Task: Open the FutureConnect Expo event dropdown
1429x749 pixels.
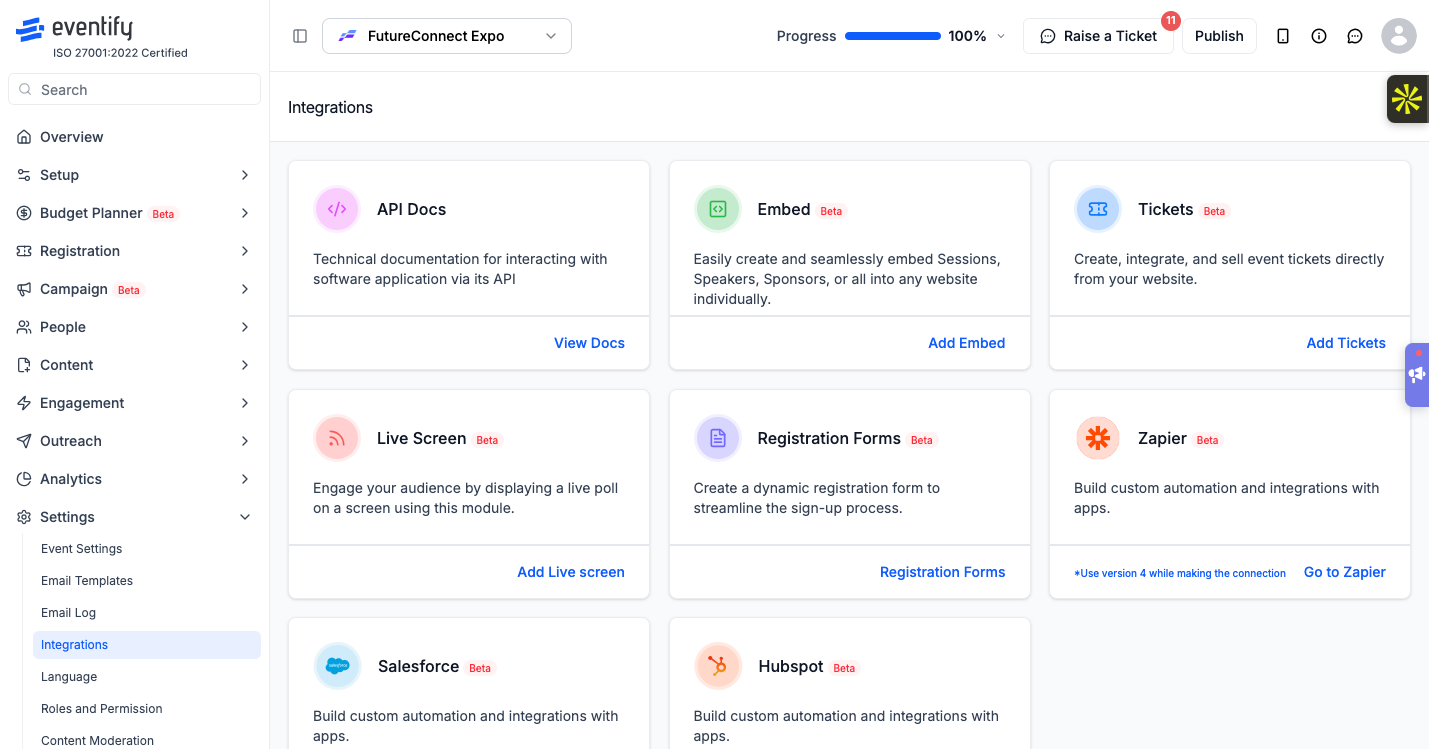Action: click(x=447, y=36)
